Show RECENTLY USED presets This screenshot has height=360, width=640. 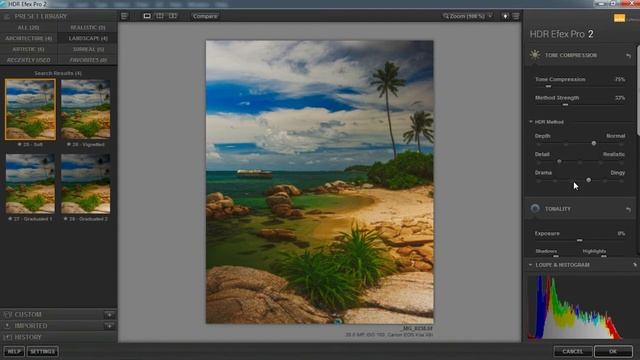pyautogui.click(x=29, y=60)
